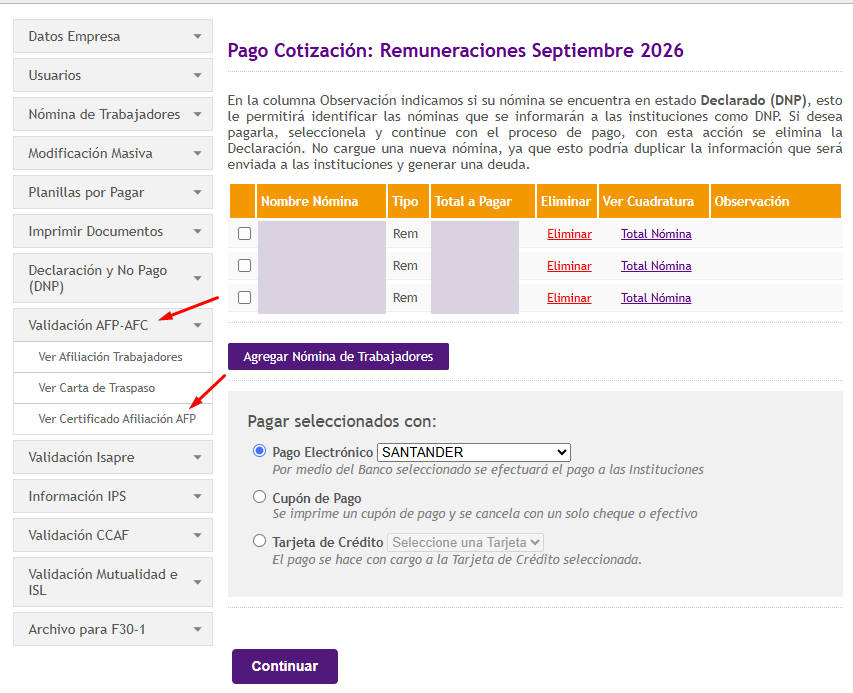The height and width of the screenshot is (693, 853).
Task: Collapse the Validación AFP-AFC section
Action: pos(113,325)
